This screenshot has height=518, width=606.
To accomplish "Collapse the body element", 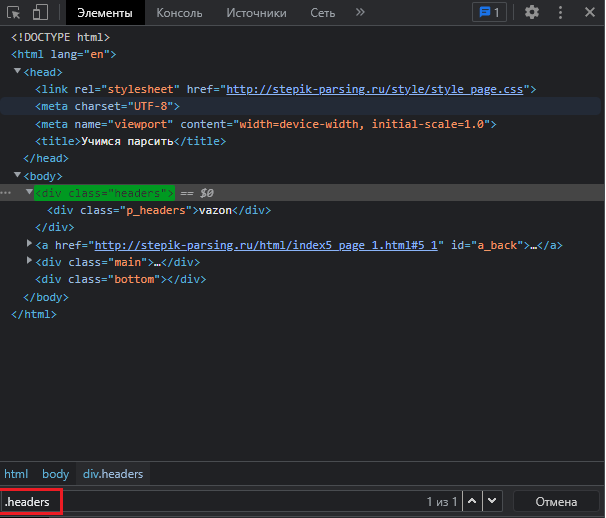I will 18,175.
